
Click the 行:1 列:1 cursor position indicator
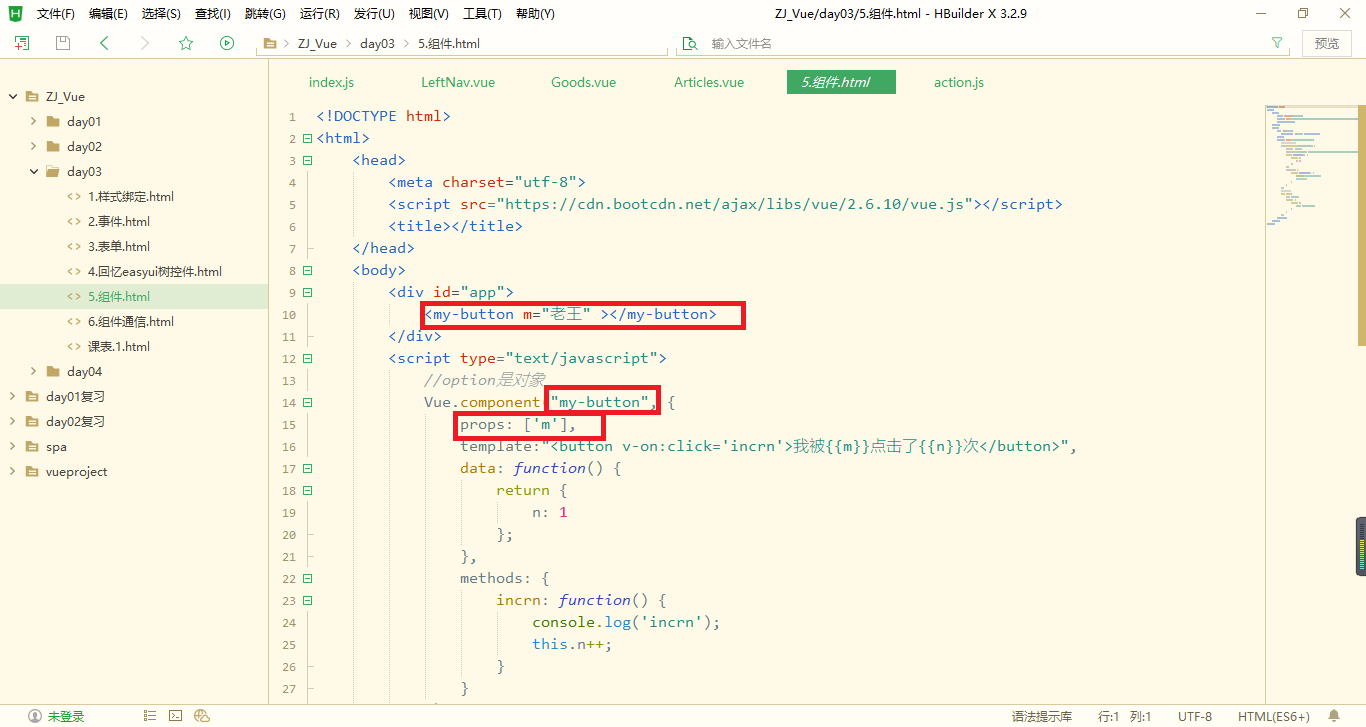(x=1125, y=716)
